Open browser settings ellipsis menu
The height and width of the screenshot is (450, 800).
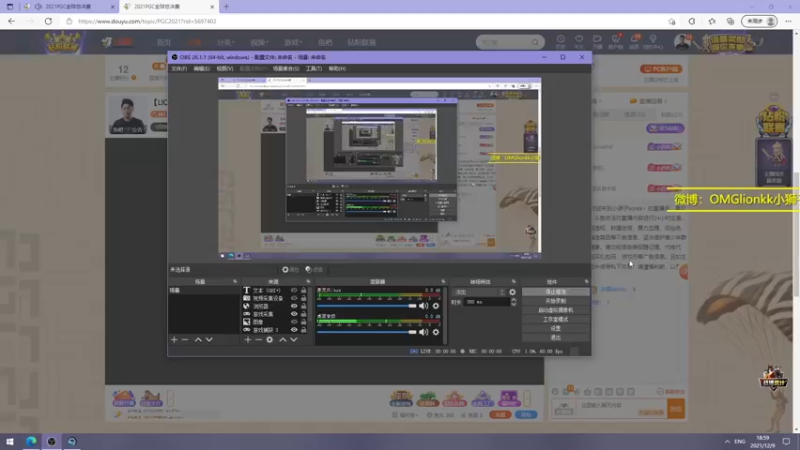click(x=789, y=21)
